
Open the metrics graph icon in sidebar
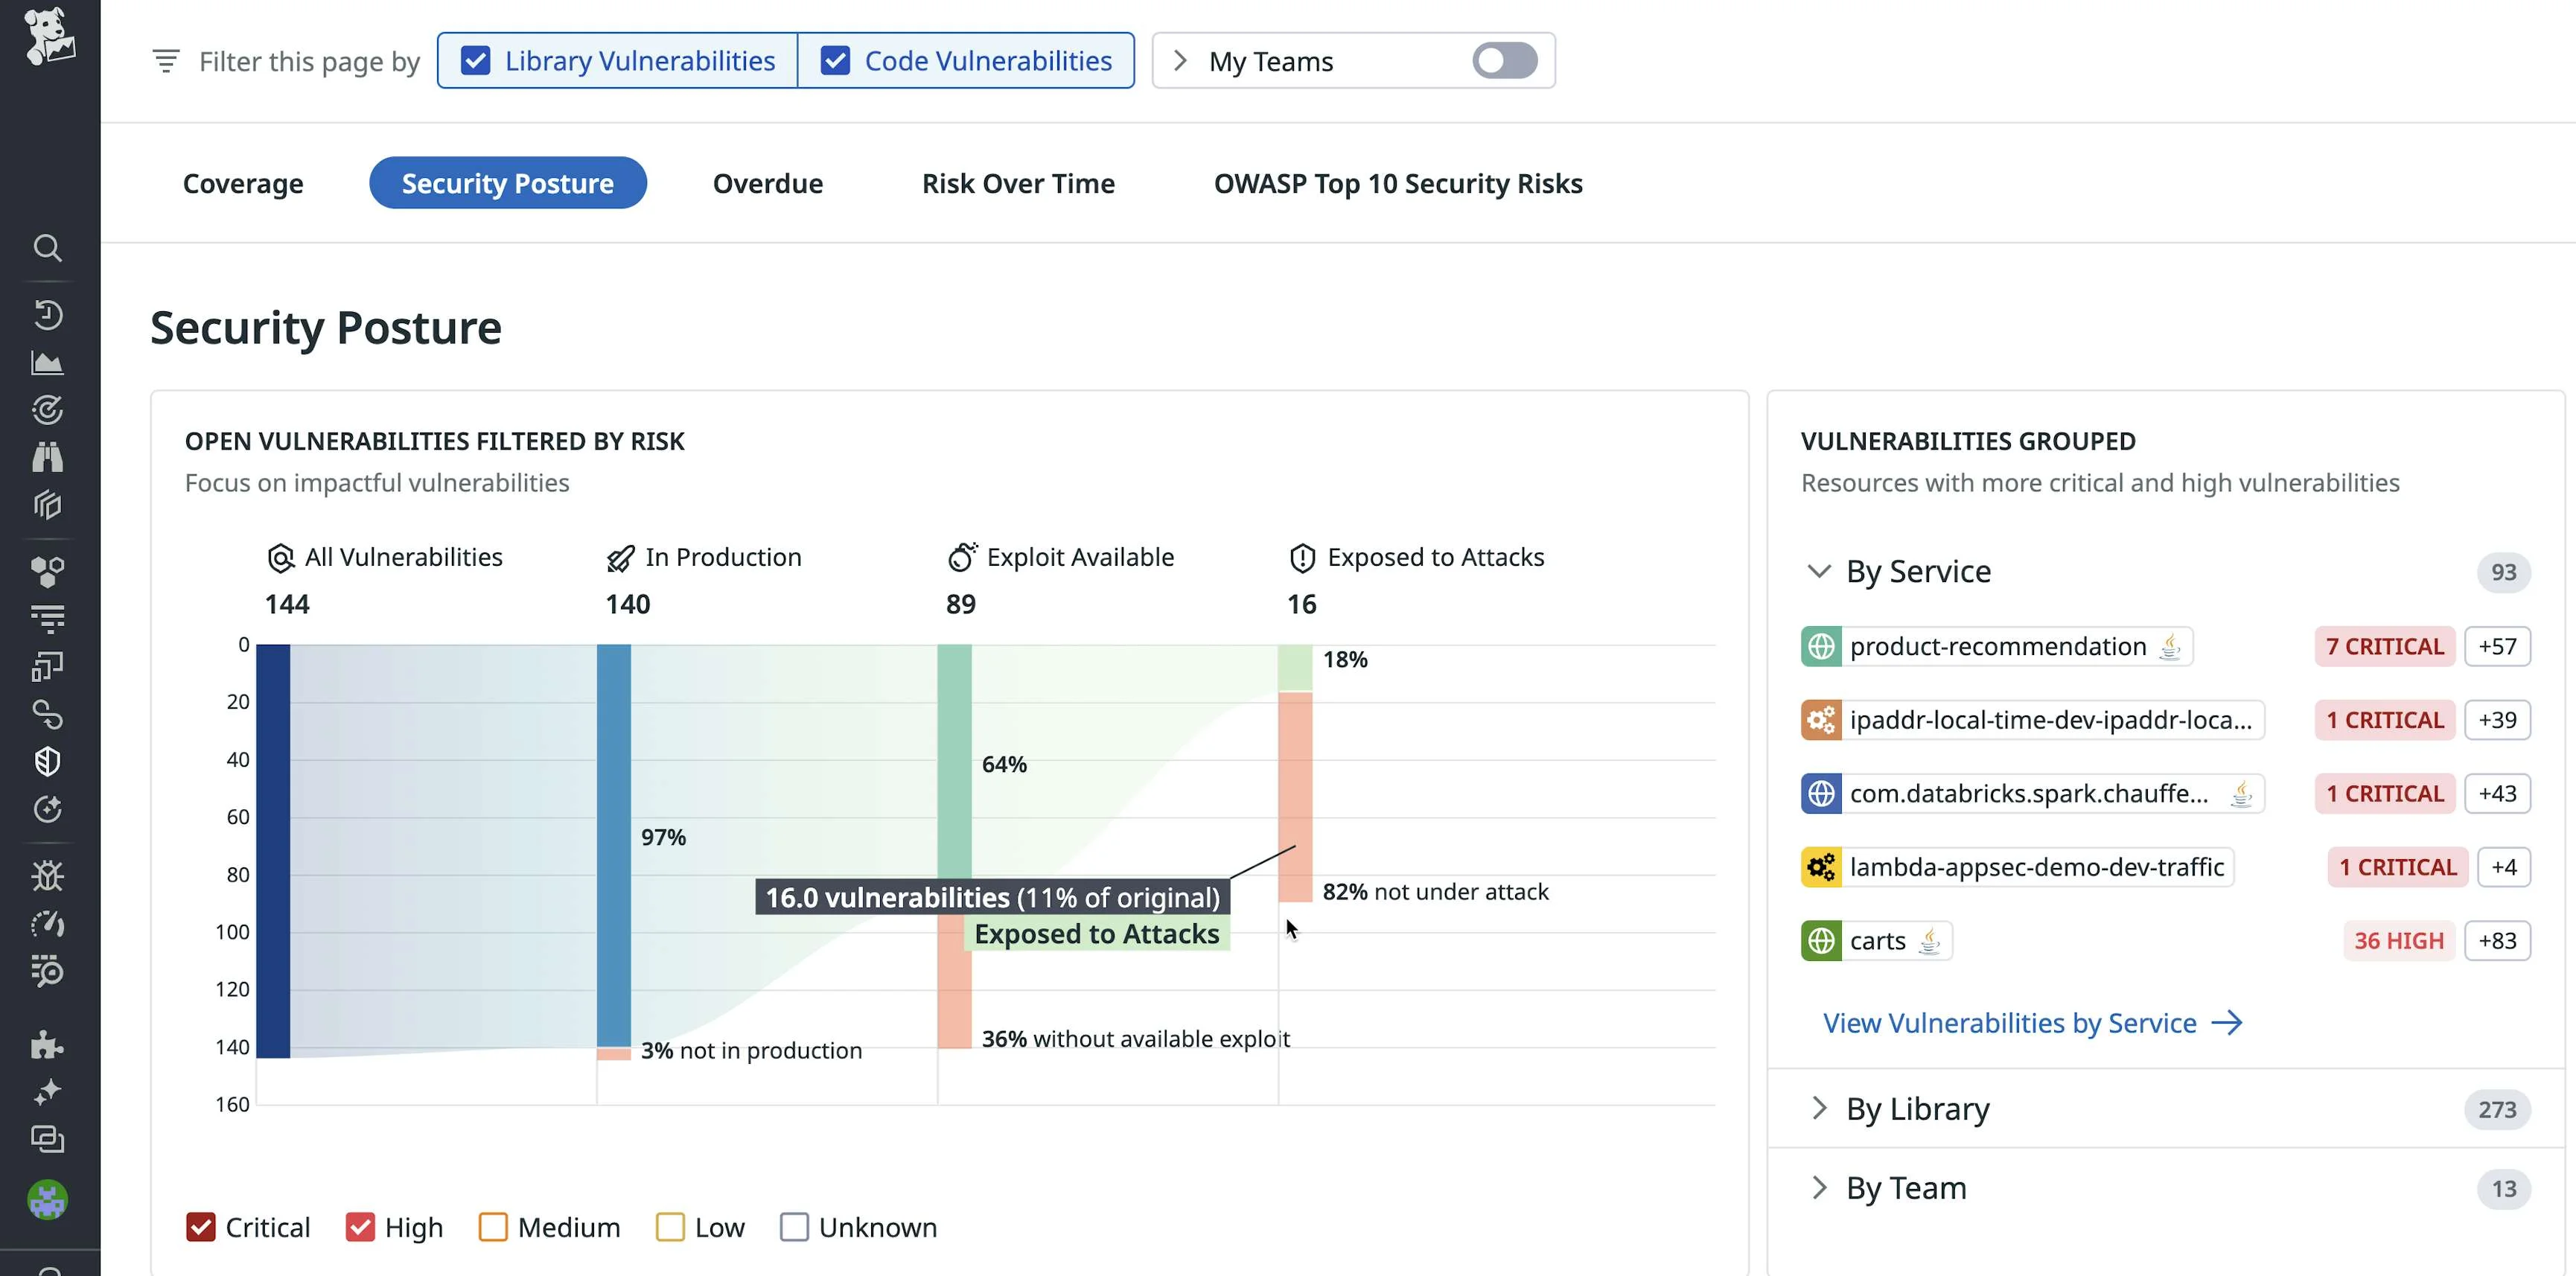pos(47,363)
